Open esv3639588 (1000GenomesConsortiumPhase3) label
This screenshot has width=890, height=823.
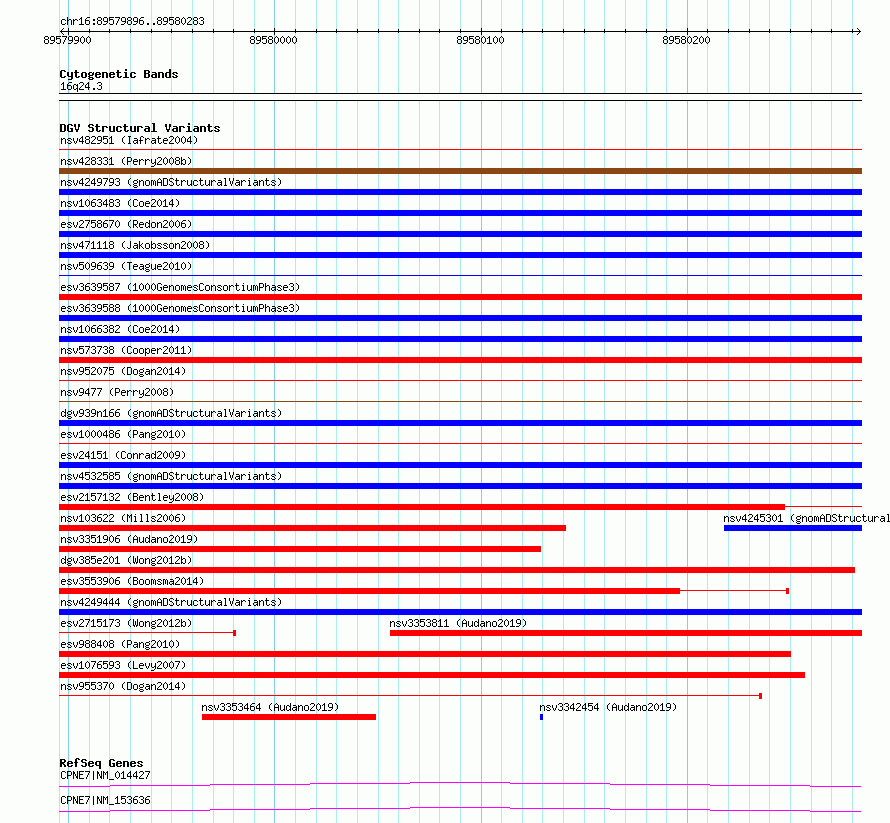point(180,308)
